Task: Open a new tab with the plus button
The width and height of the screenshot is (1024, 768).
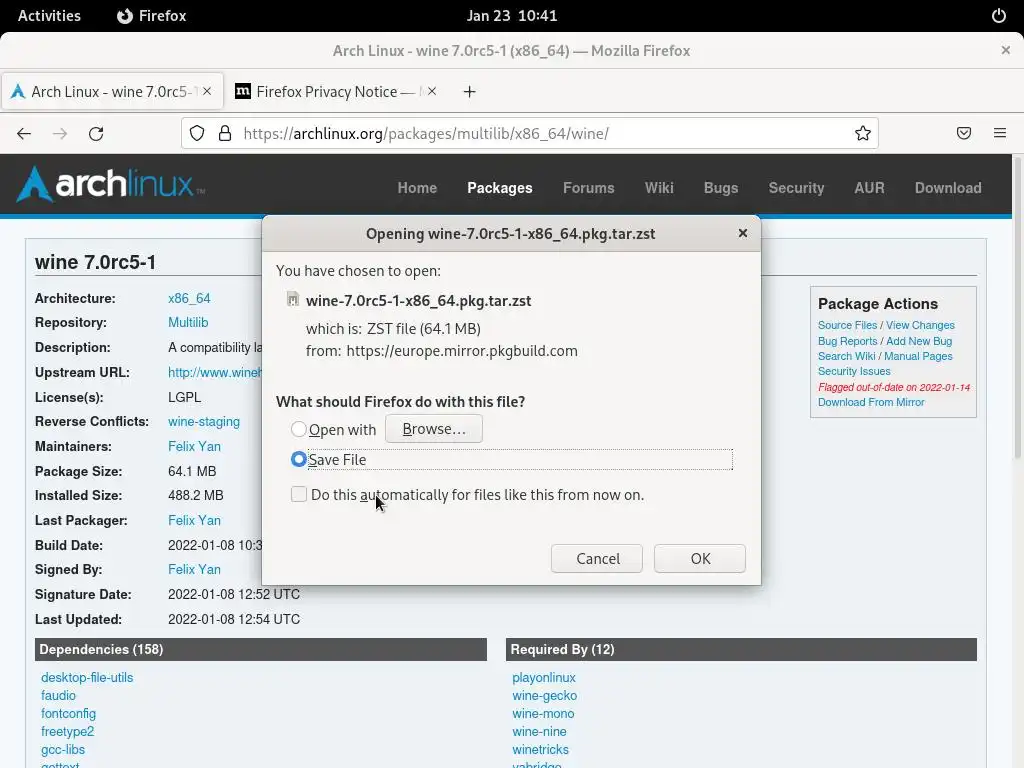Action: click(469, 92)
